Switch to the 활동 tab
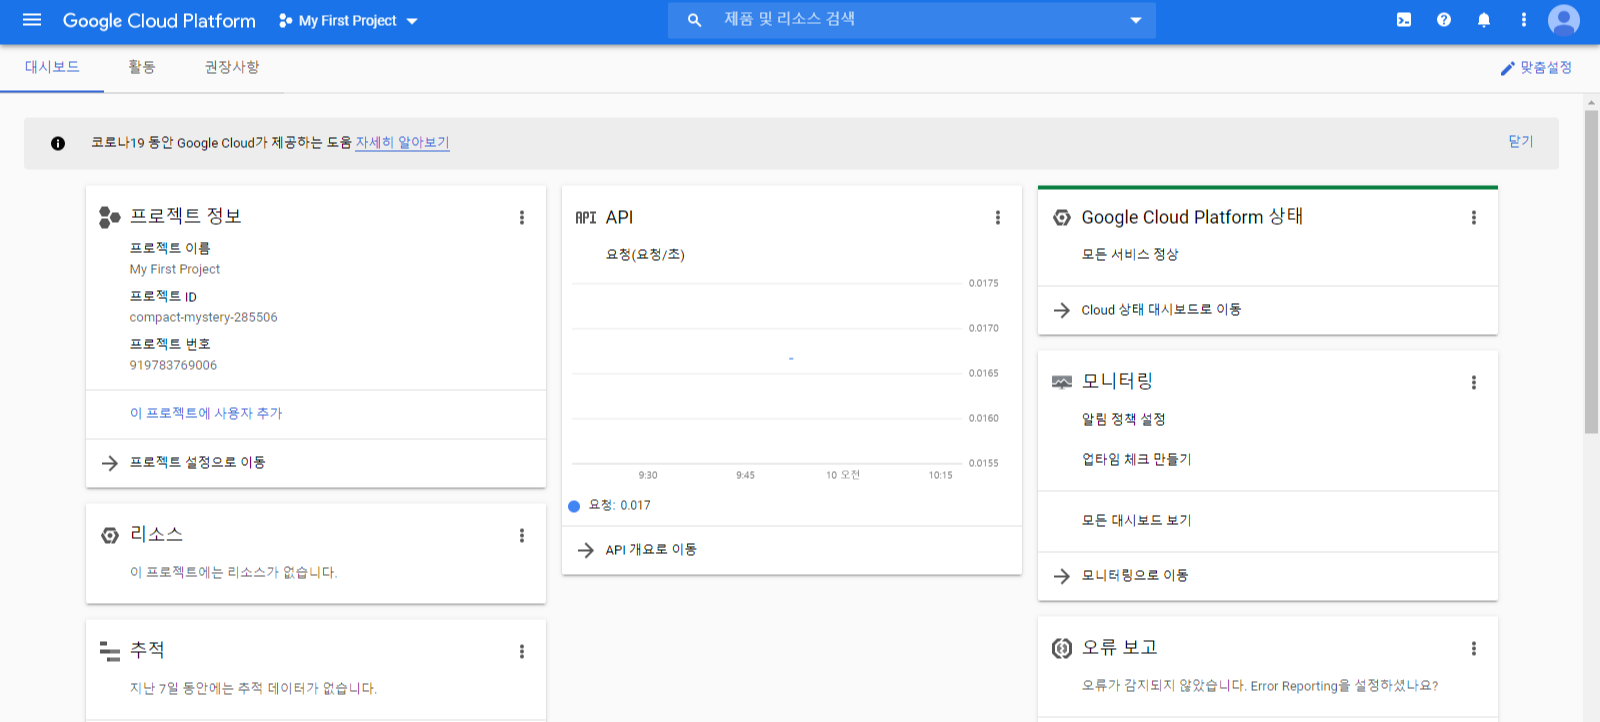 tap(142, 67)
